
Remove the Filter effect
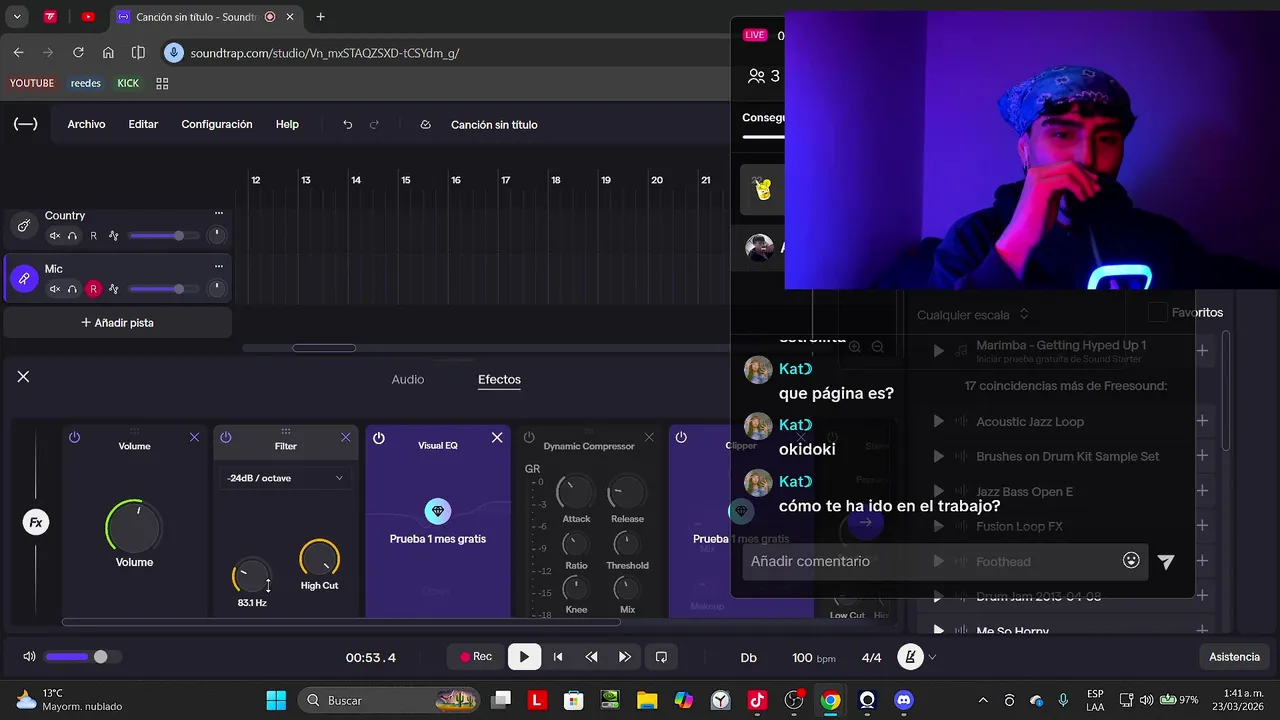point(346,438)
